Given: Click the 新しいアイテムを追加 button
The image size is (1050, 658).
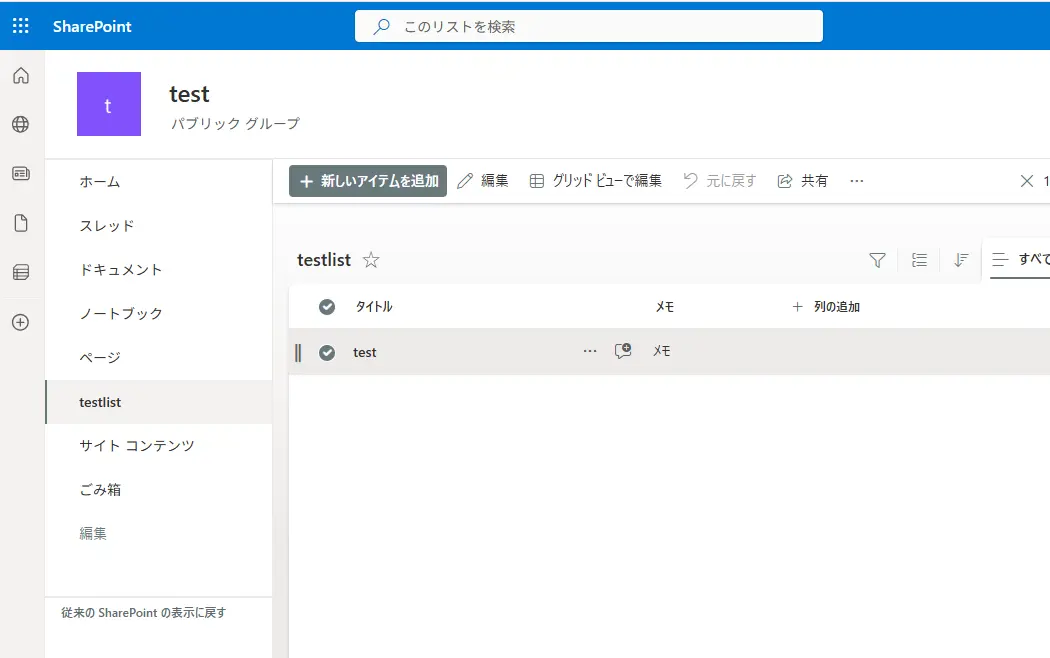Looking at the screenshot, I should [368, 180].
